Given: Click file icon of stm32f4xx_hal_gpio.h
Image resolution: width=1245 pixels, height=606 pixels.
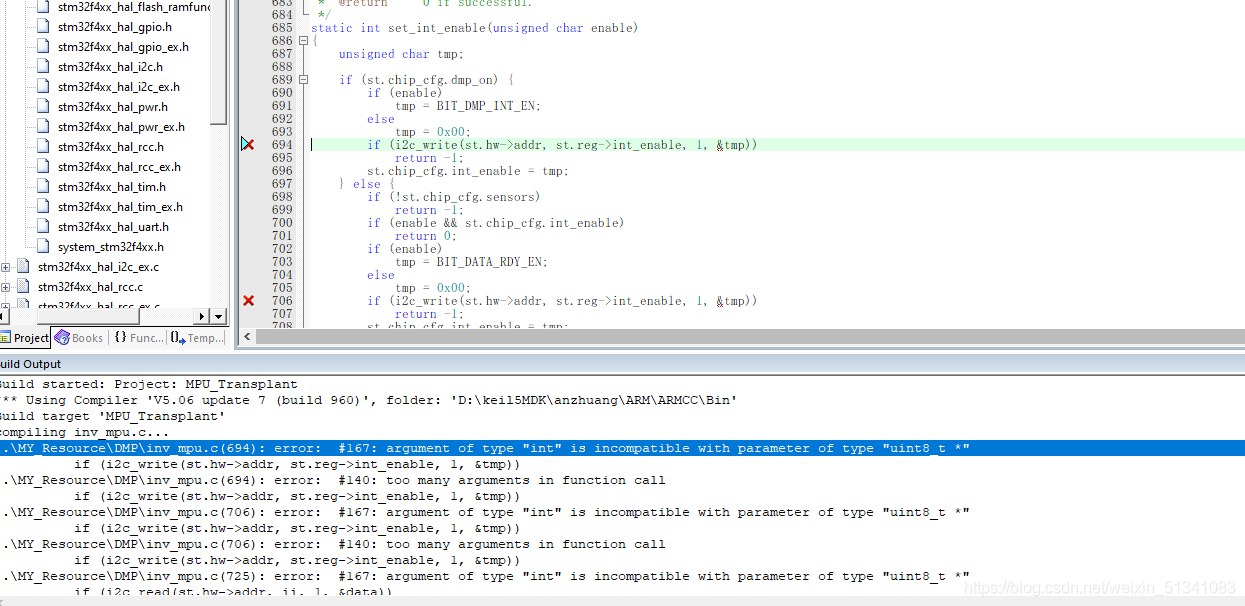Looking at the screenshot, I should pyautogui.click(x=43, y=27).
